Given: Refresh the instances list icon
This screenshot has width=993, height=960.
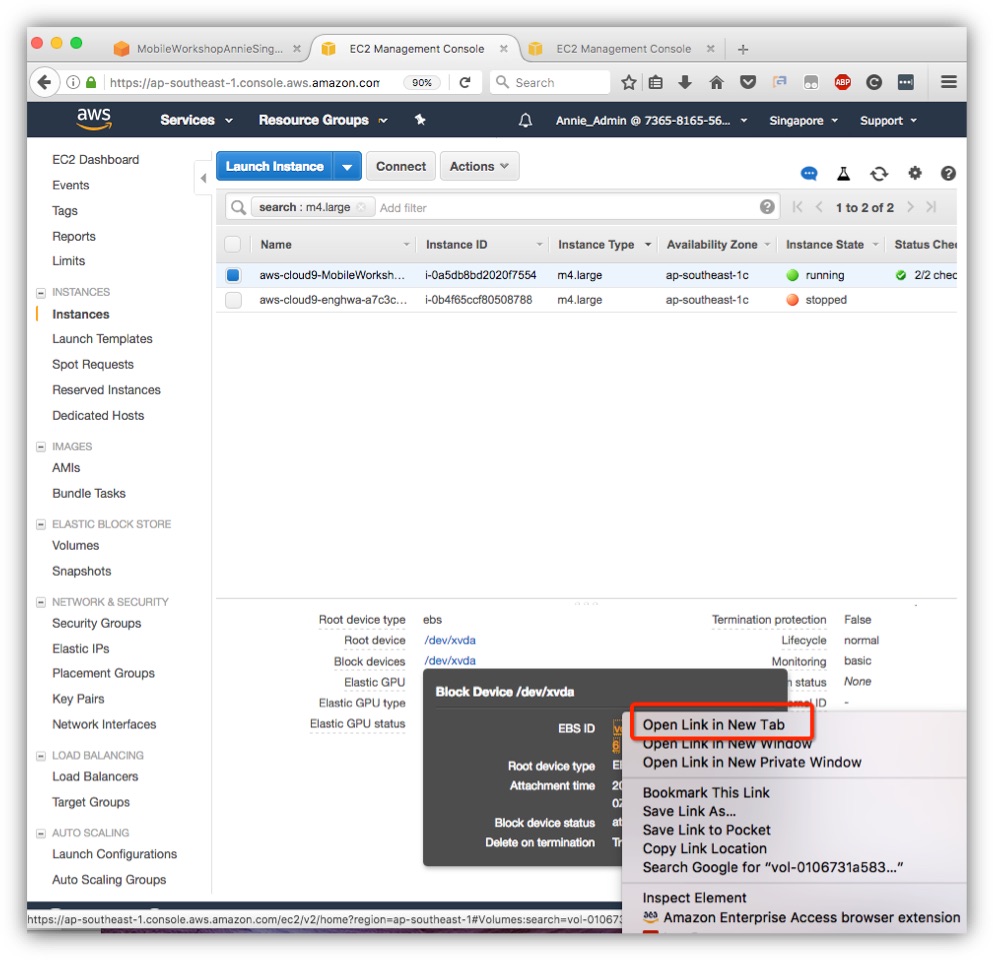Looking at the screenshot, I should tap(878, 173).
